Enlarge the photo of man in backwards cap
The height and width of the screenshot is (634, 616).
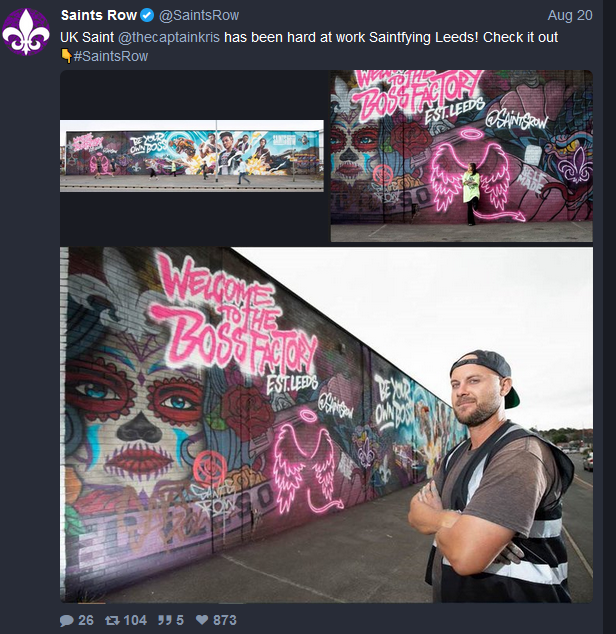click(x=326, y=425)
